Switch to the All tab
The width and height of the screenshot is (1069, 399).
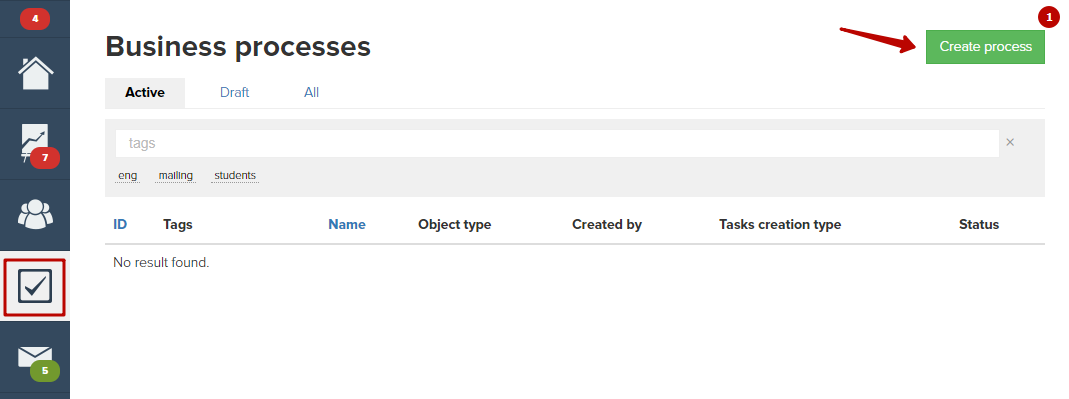[312, 93]
